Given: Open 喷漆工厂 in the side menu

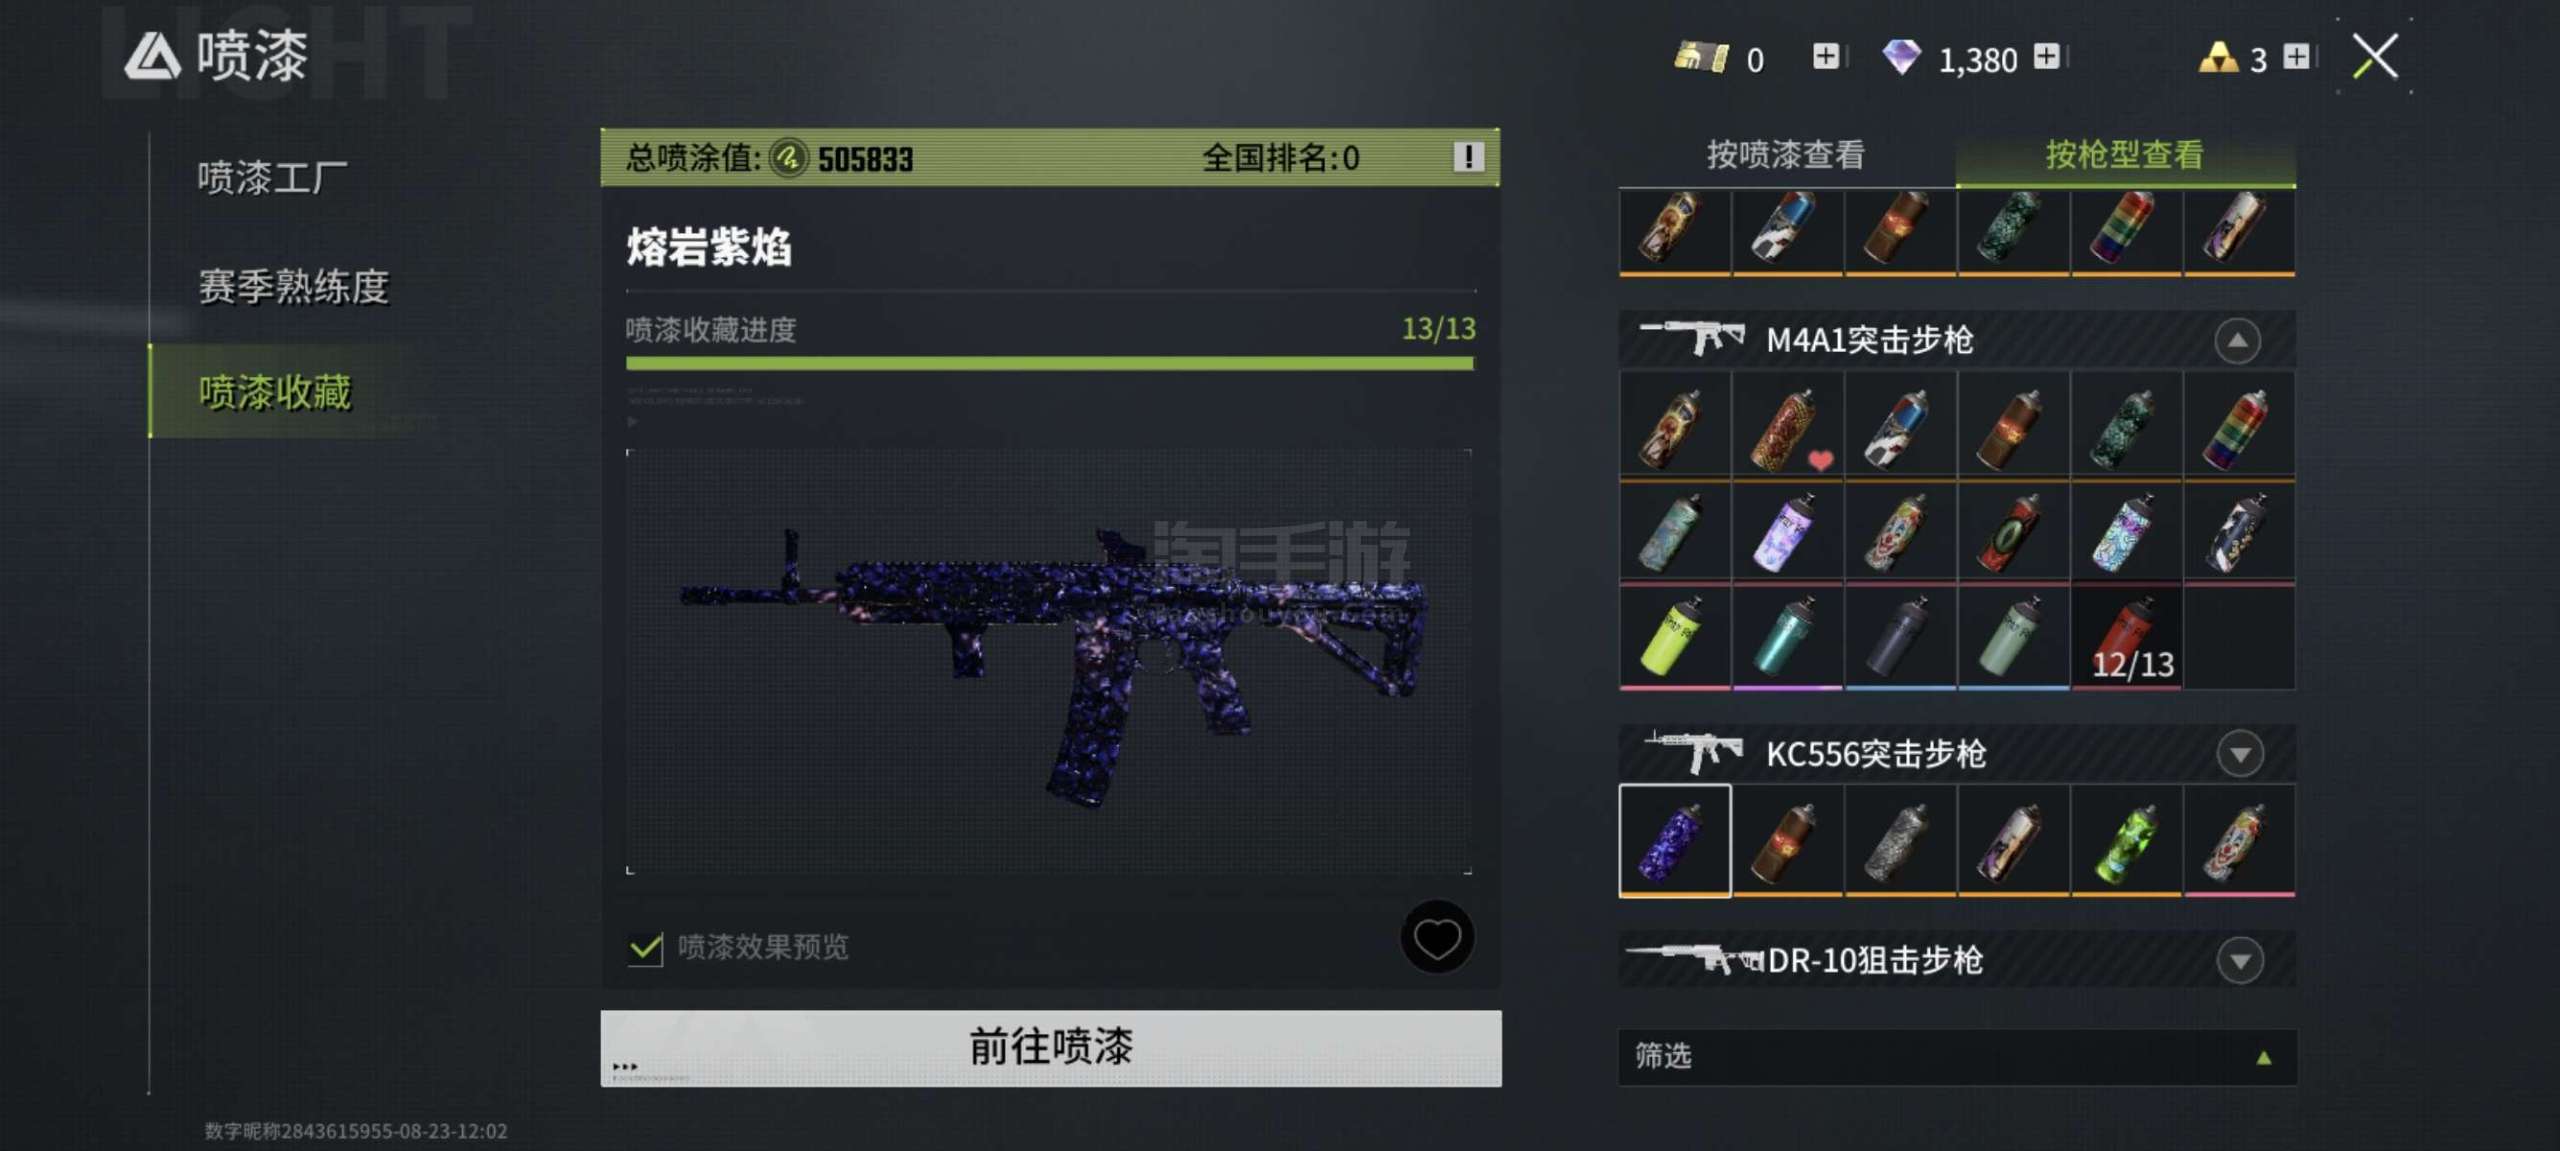Looking at the screenshot, I should click(x=272, y=179).
